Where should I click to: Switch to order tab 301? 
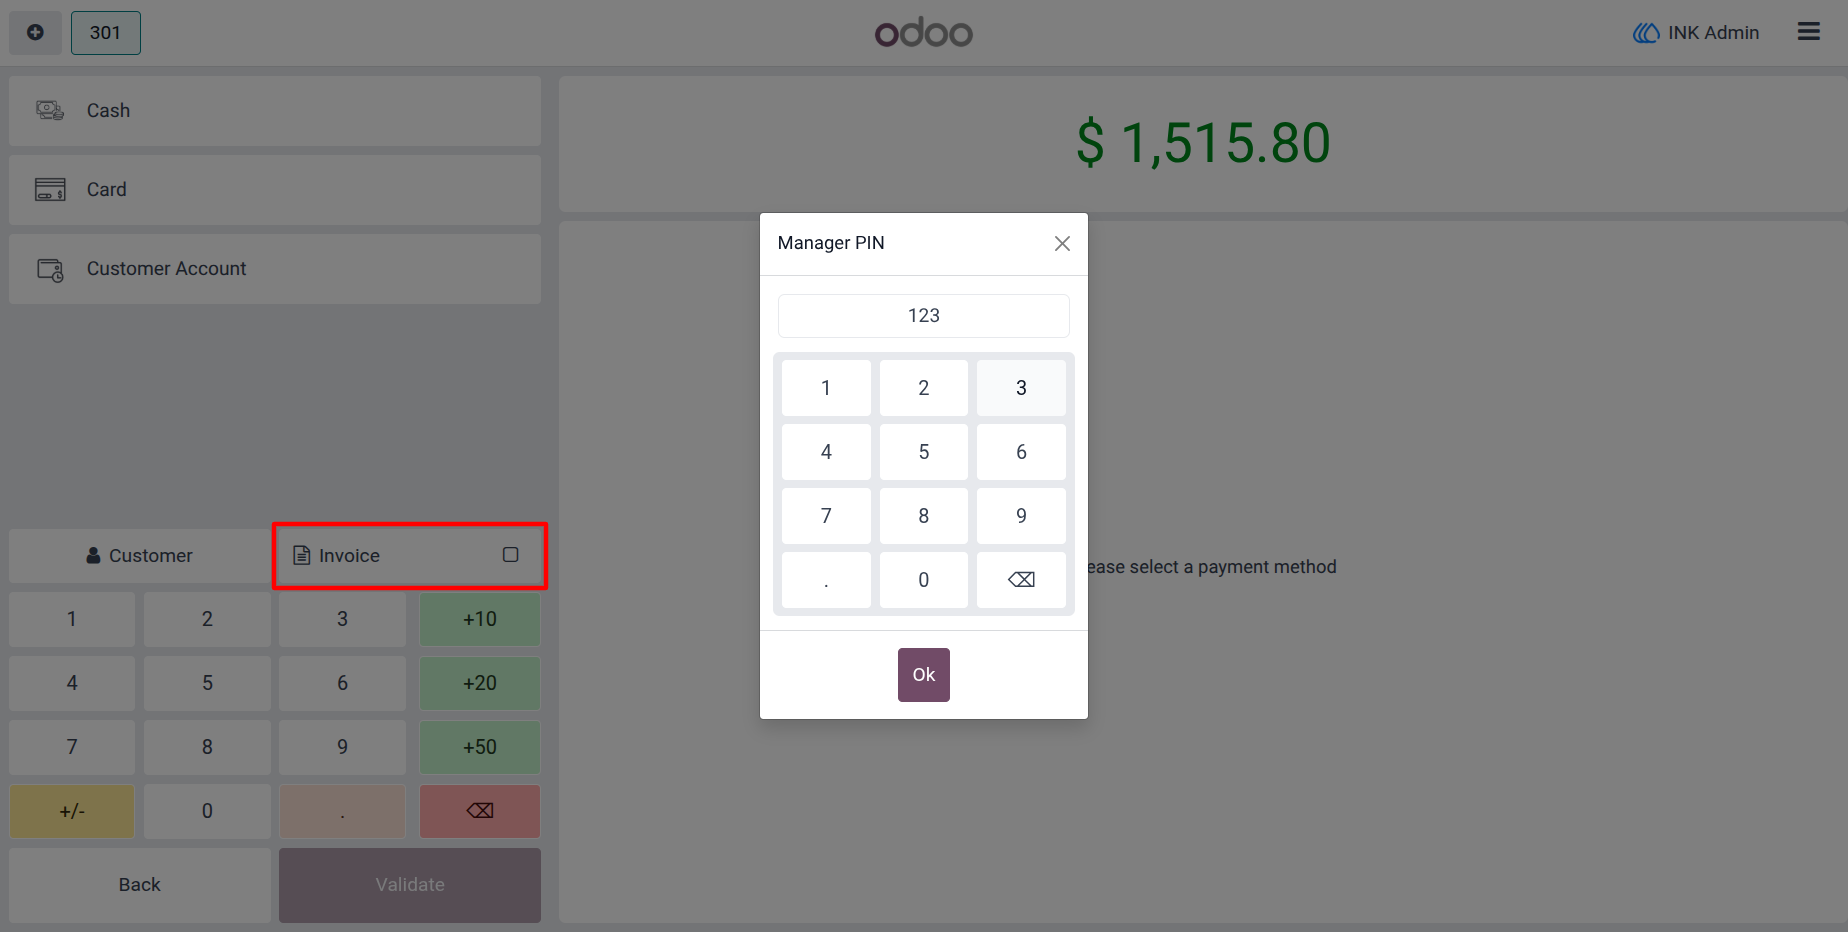click(105, 32)
